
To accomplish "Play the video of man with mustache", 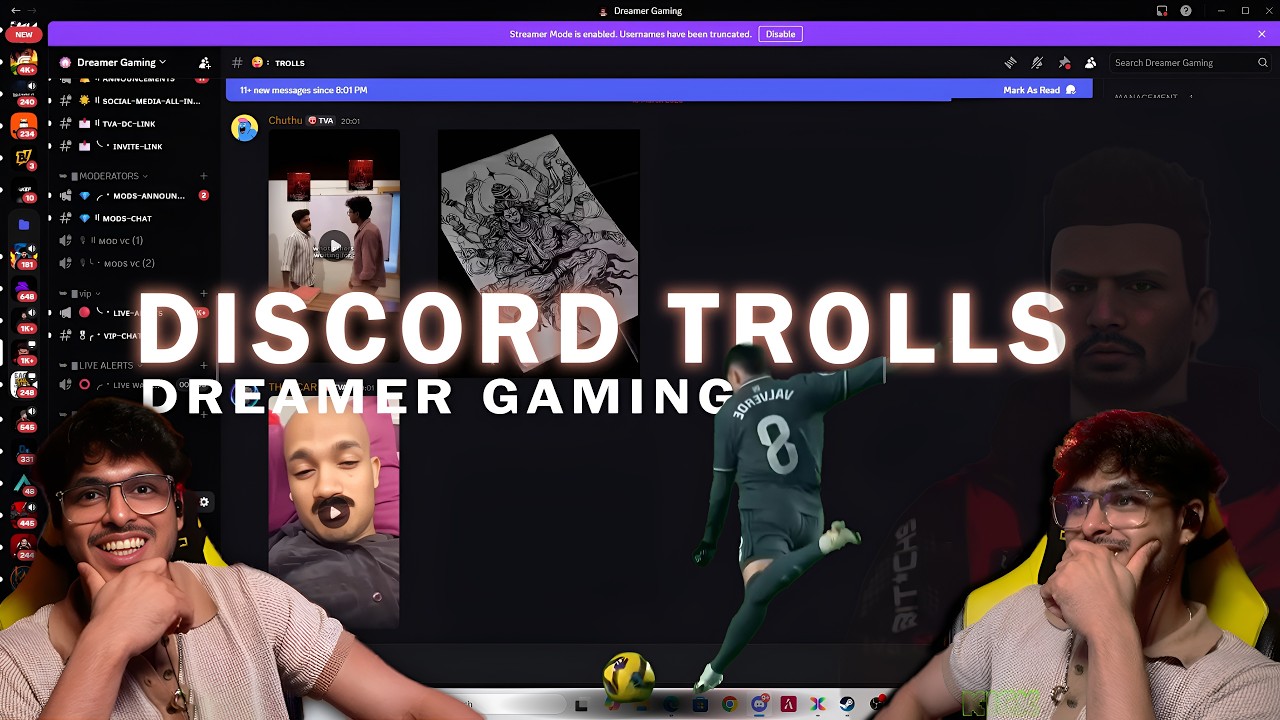I will coord(334,513).
